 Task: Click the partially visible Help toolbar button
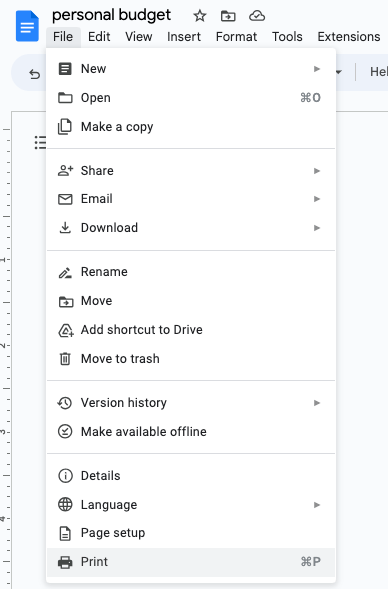(x=378, y=72)
